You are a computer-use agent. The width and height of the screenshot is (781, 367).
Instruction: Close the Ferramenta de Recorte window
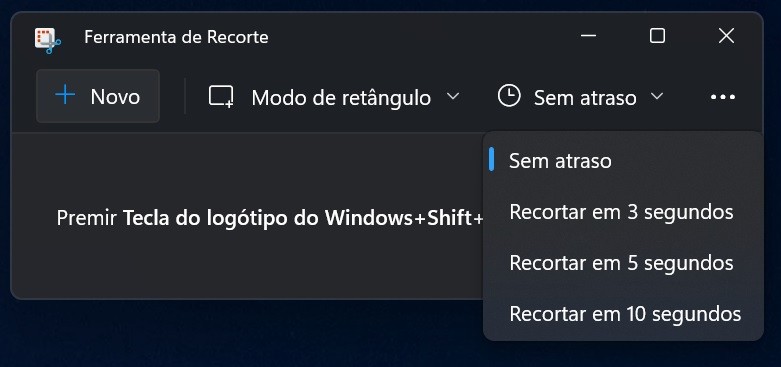(726, 36)
